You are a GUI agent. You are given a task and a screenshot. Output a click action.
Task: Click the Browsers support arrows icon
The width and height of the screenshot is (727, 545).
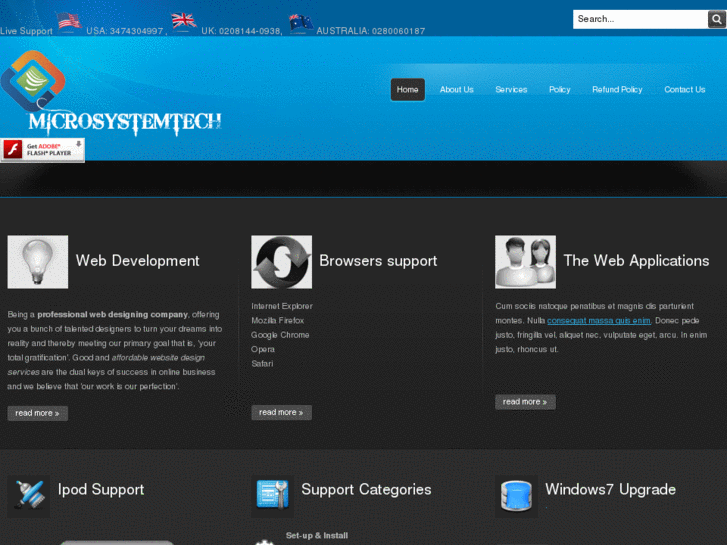tap(281, 262)
